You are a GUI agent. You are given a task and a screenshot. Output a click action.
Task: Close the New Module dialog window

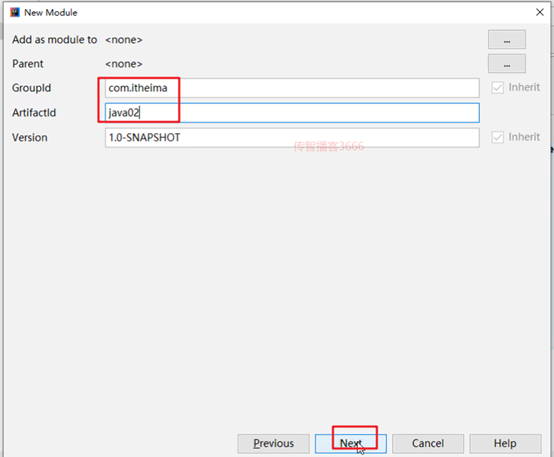(x=540, y=12)
